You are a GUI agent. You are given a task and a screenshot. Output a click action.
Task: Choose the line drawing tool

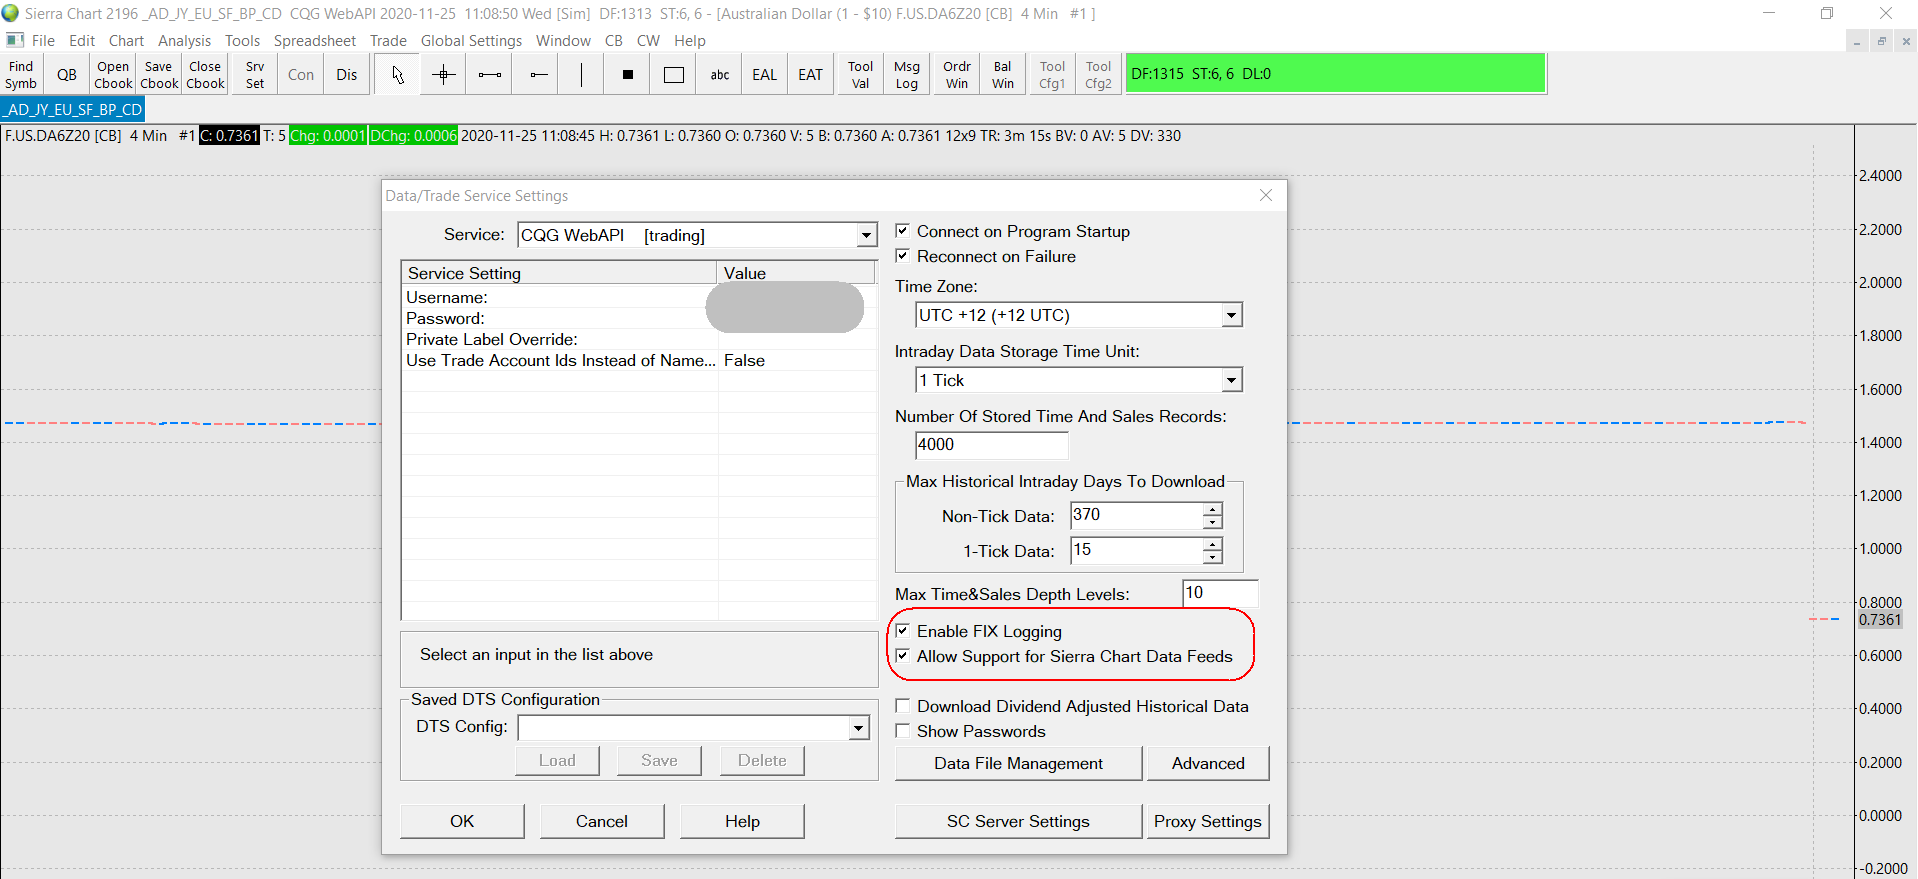490,75
